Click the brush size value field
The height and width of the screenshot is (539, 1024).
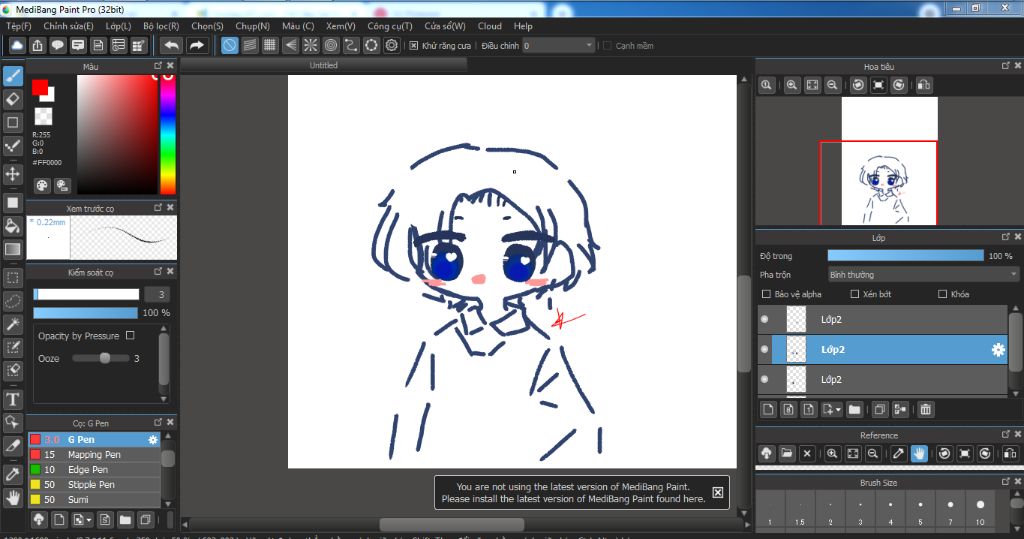[157, 295]
